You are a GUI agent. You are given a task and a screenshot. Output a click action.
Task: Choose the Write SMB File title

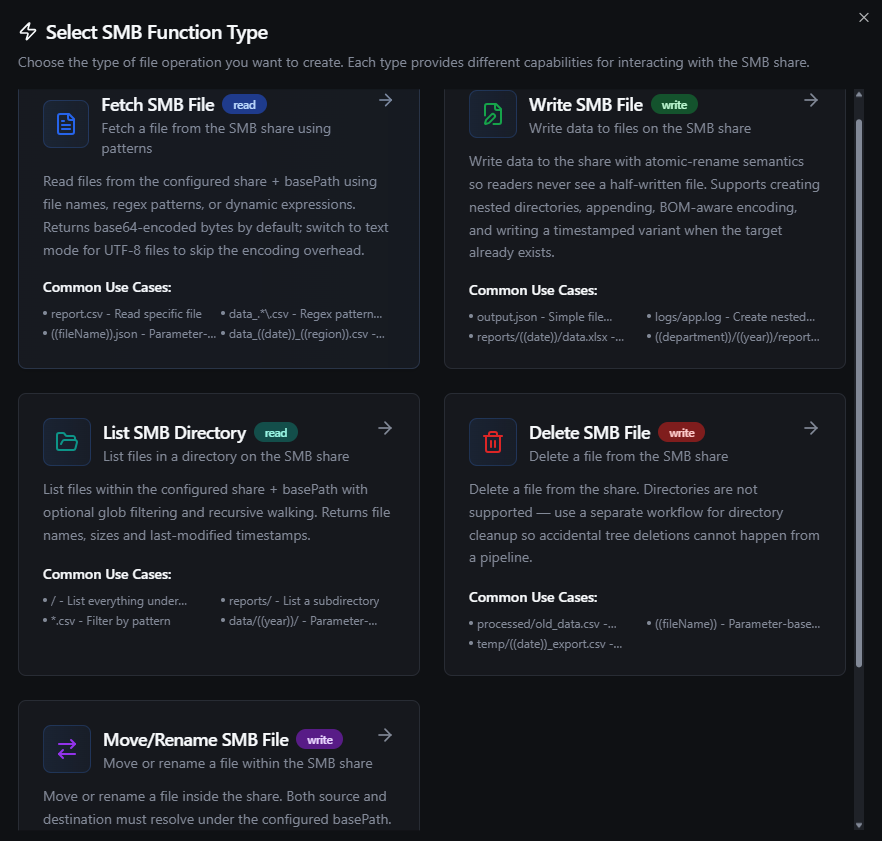click(586, 105)
